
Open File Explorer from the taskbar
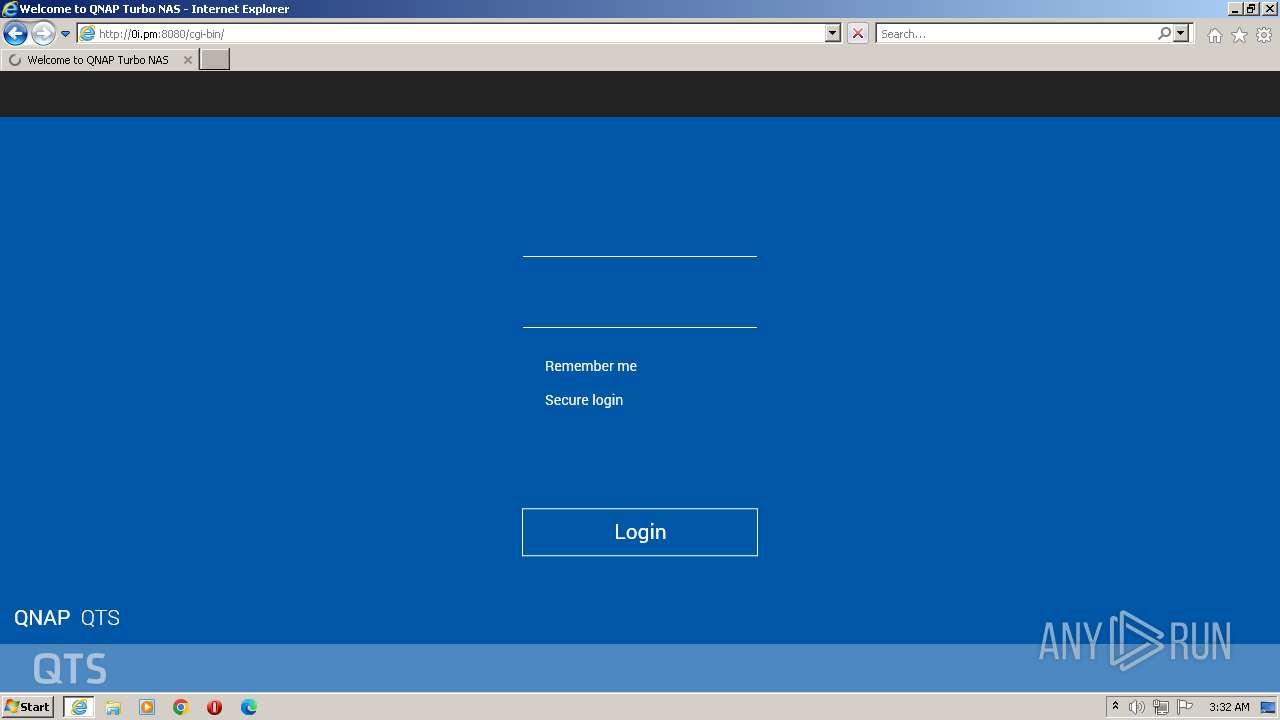tap(113, 707)
